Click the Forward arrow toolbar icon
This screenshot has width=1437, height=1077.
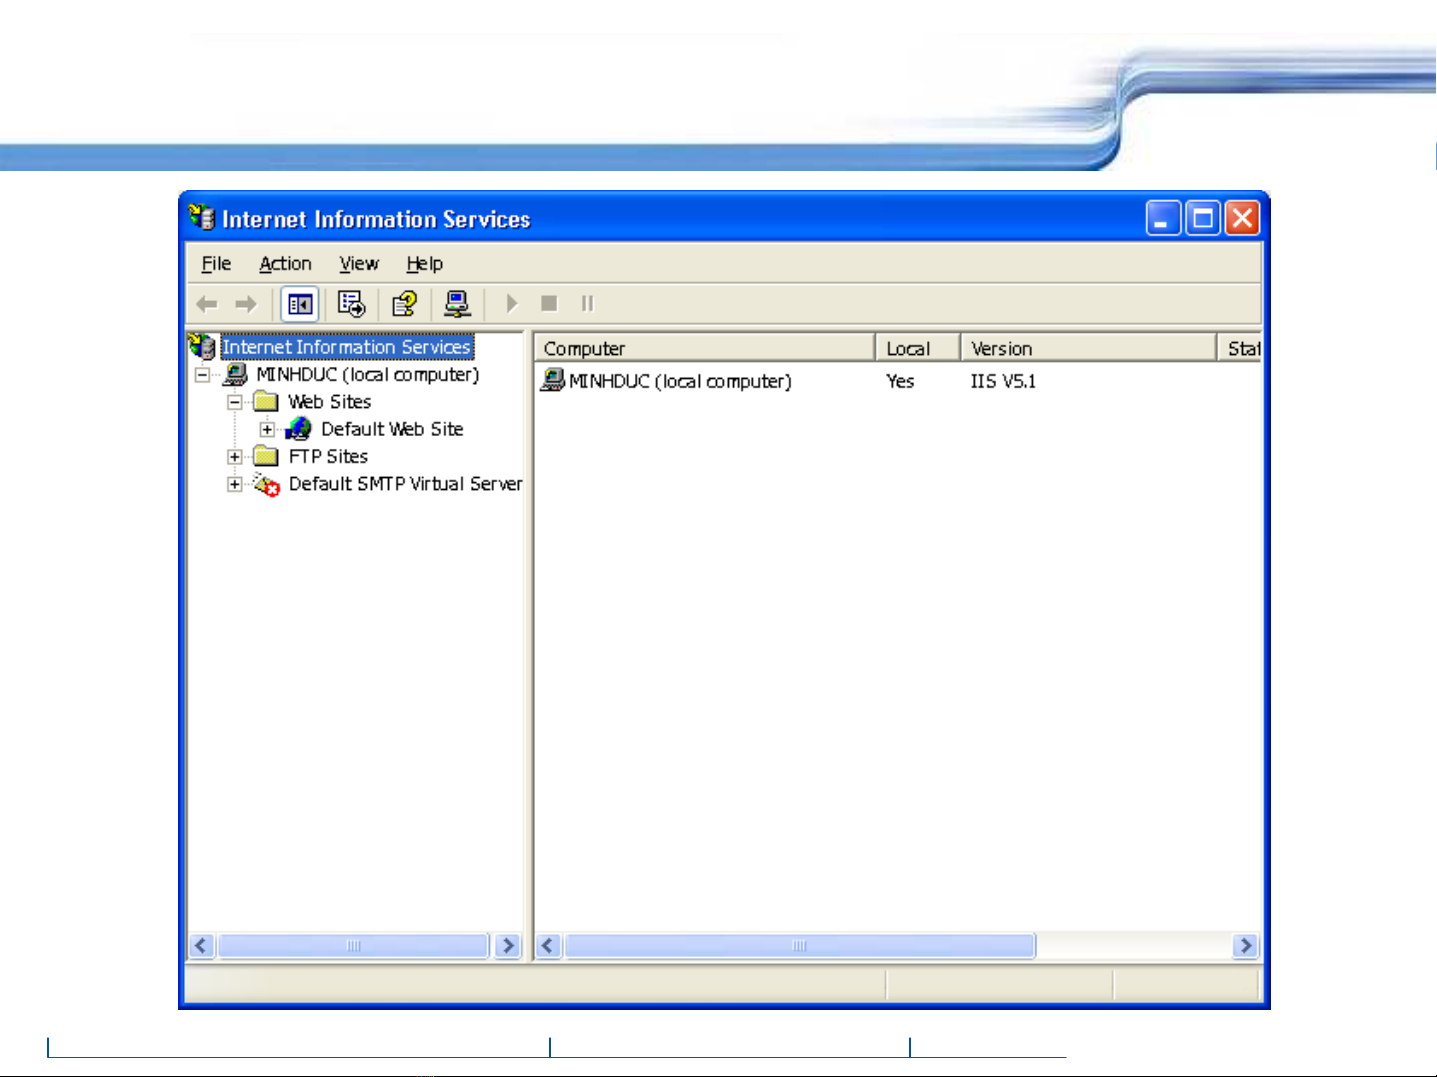(246, 304)
